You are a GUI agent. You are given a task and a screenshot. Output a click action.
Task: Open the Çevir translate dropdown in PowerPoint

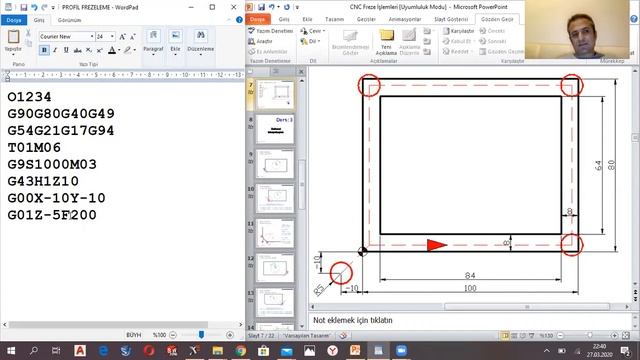(313, 31)
